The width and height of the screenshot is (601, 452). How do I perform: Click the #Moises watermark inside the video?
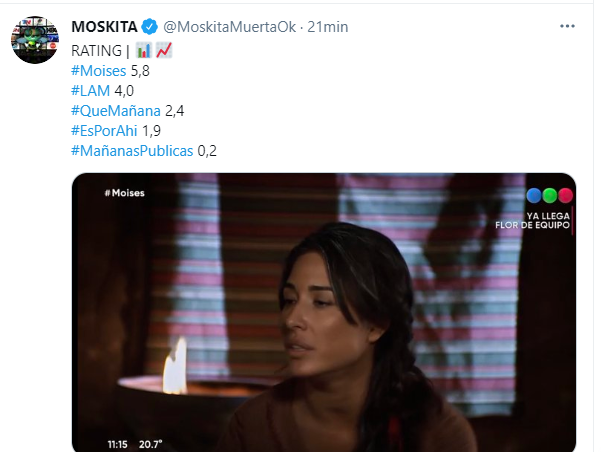[x=125, y=193]
